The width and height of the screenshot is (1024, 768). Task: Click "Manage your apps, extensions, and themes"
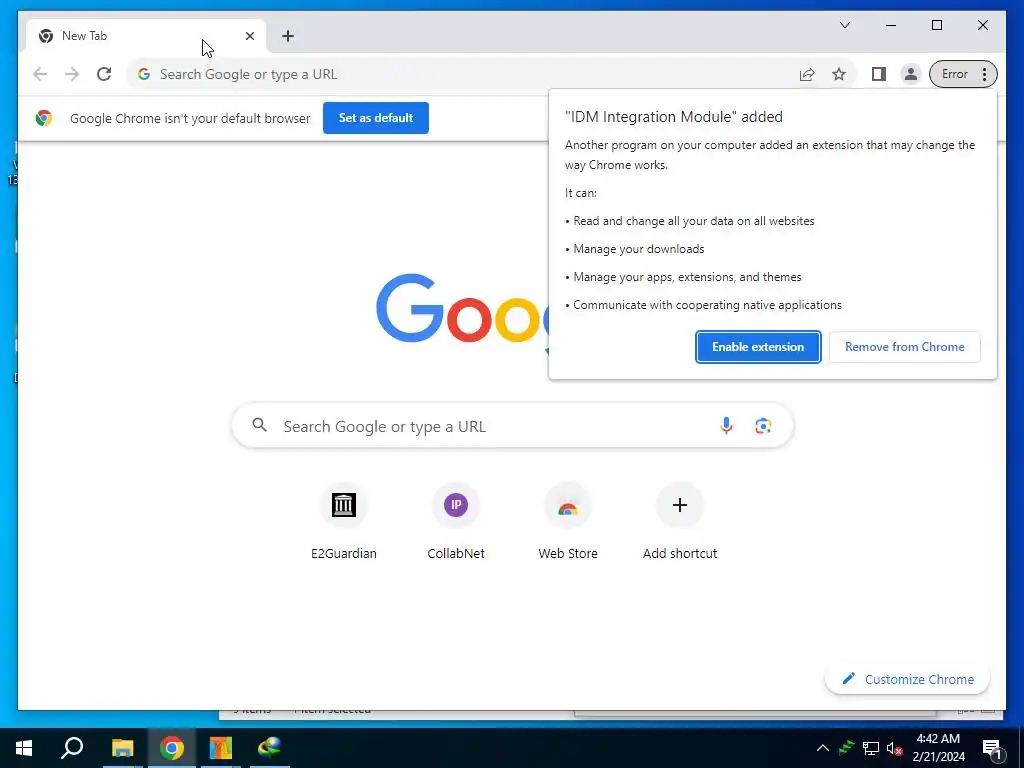coord(687,277)
